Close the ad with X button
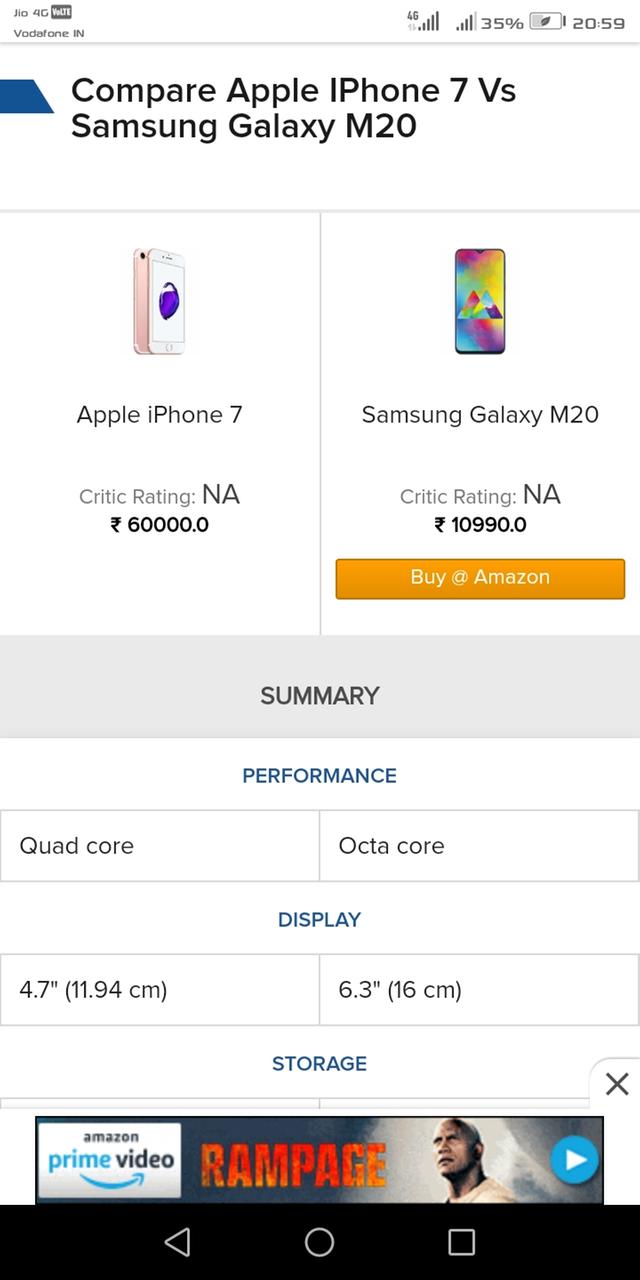 tap(617, 1084)
